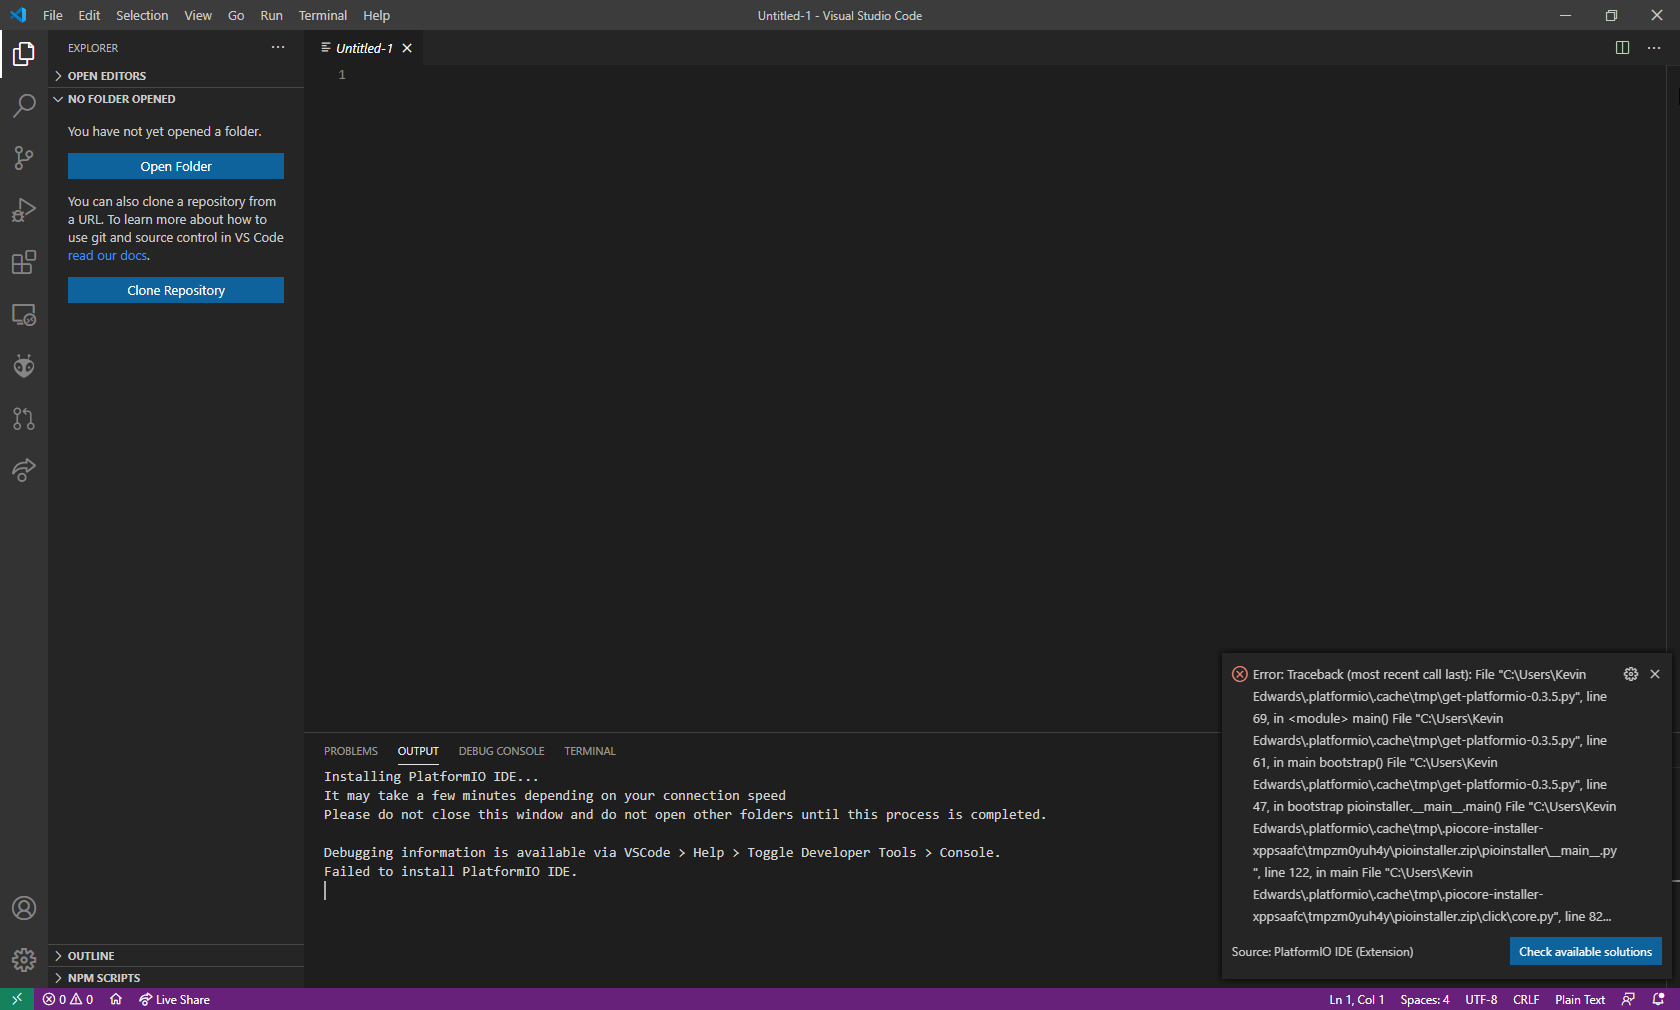Expand the NPM Scripts section

176,978
